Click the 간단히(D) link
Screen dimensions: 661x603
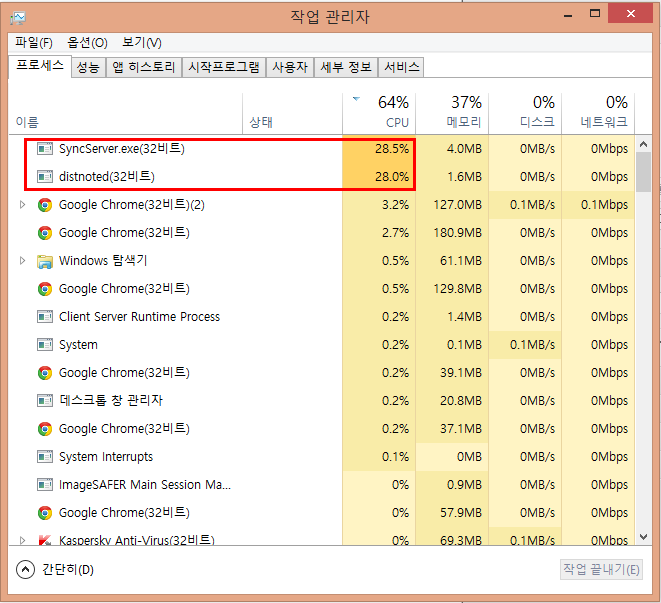[68, 570]
